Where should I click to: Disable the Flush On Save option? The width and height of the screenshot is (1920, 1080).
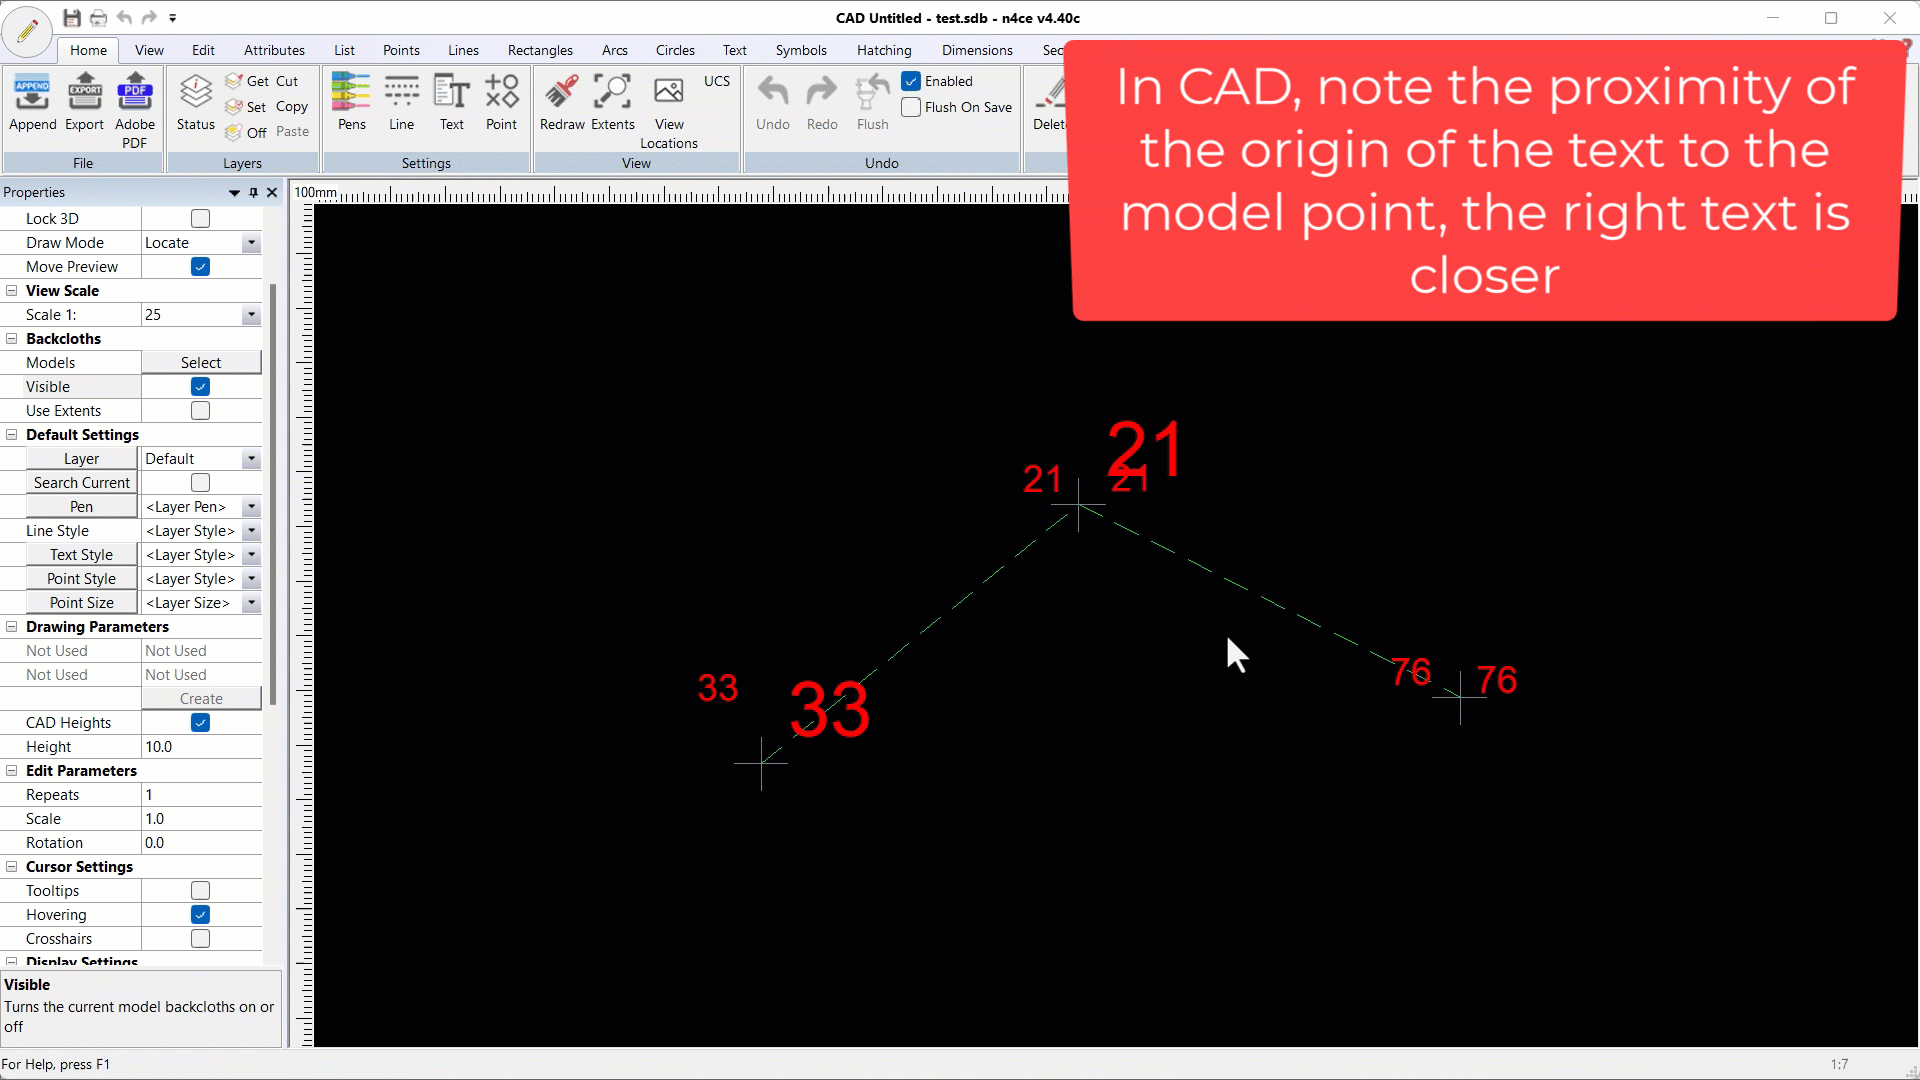tap(910, 107)
